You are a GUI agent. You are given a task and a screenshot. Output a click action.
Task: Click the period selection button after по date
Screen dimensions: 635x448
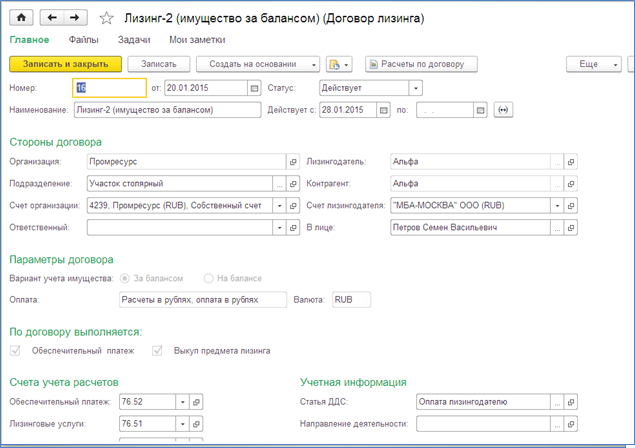pyautogui.click(x=503, y=110)
